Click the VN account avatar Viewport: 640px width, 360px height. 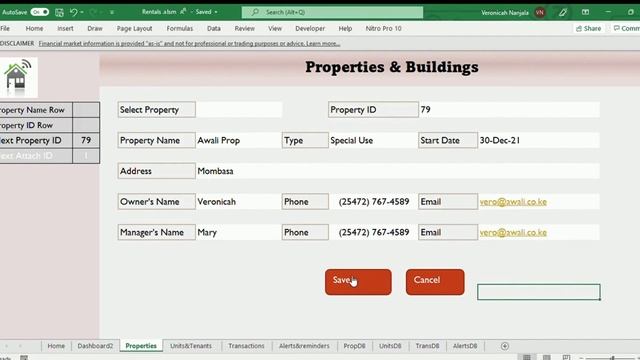(x=540, y=12)
